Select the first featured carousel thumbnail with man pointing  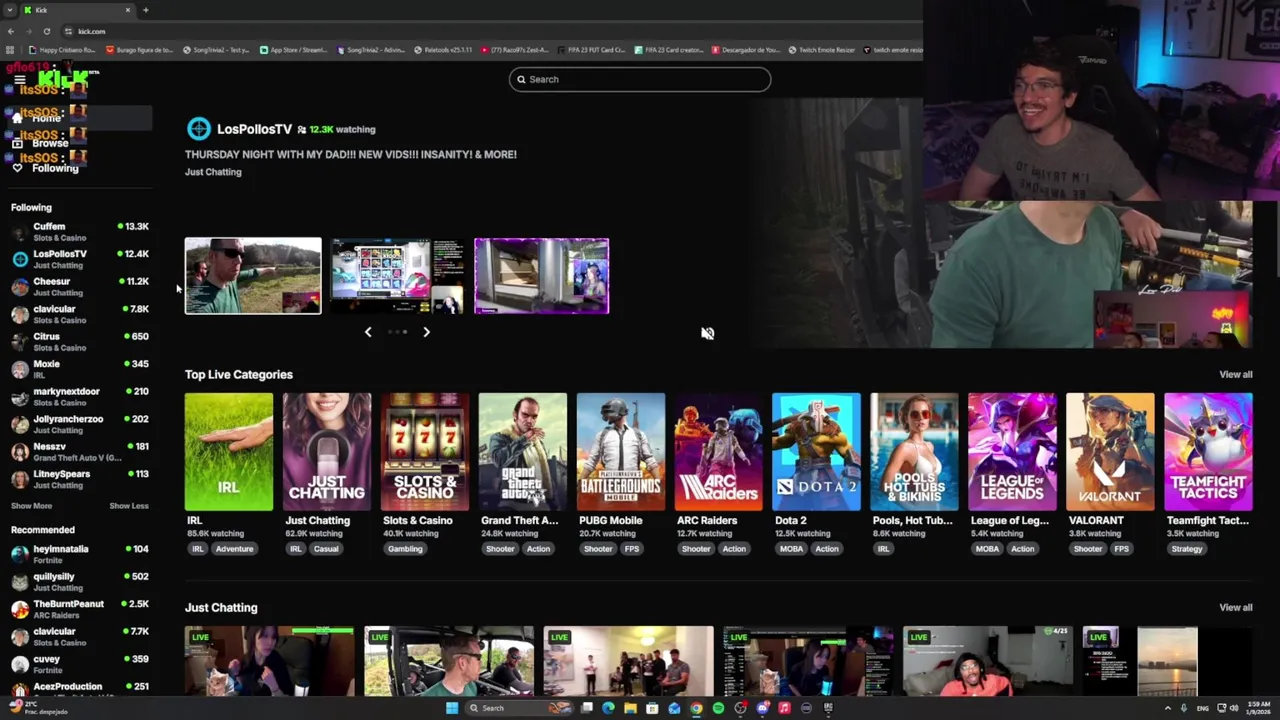click(x=253, y=276)
